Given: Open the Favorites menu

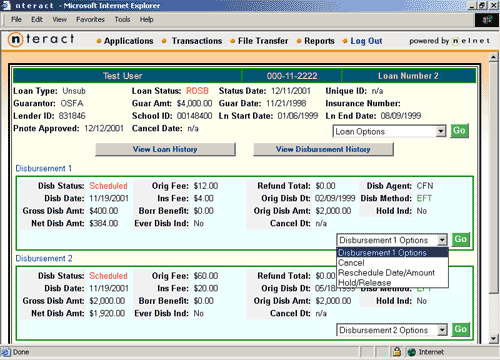Looking at the screenshot, I should pyautogui.click(x=90, y=19).
